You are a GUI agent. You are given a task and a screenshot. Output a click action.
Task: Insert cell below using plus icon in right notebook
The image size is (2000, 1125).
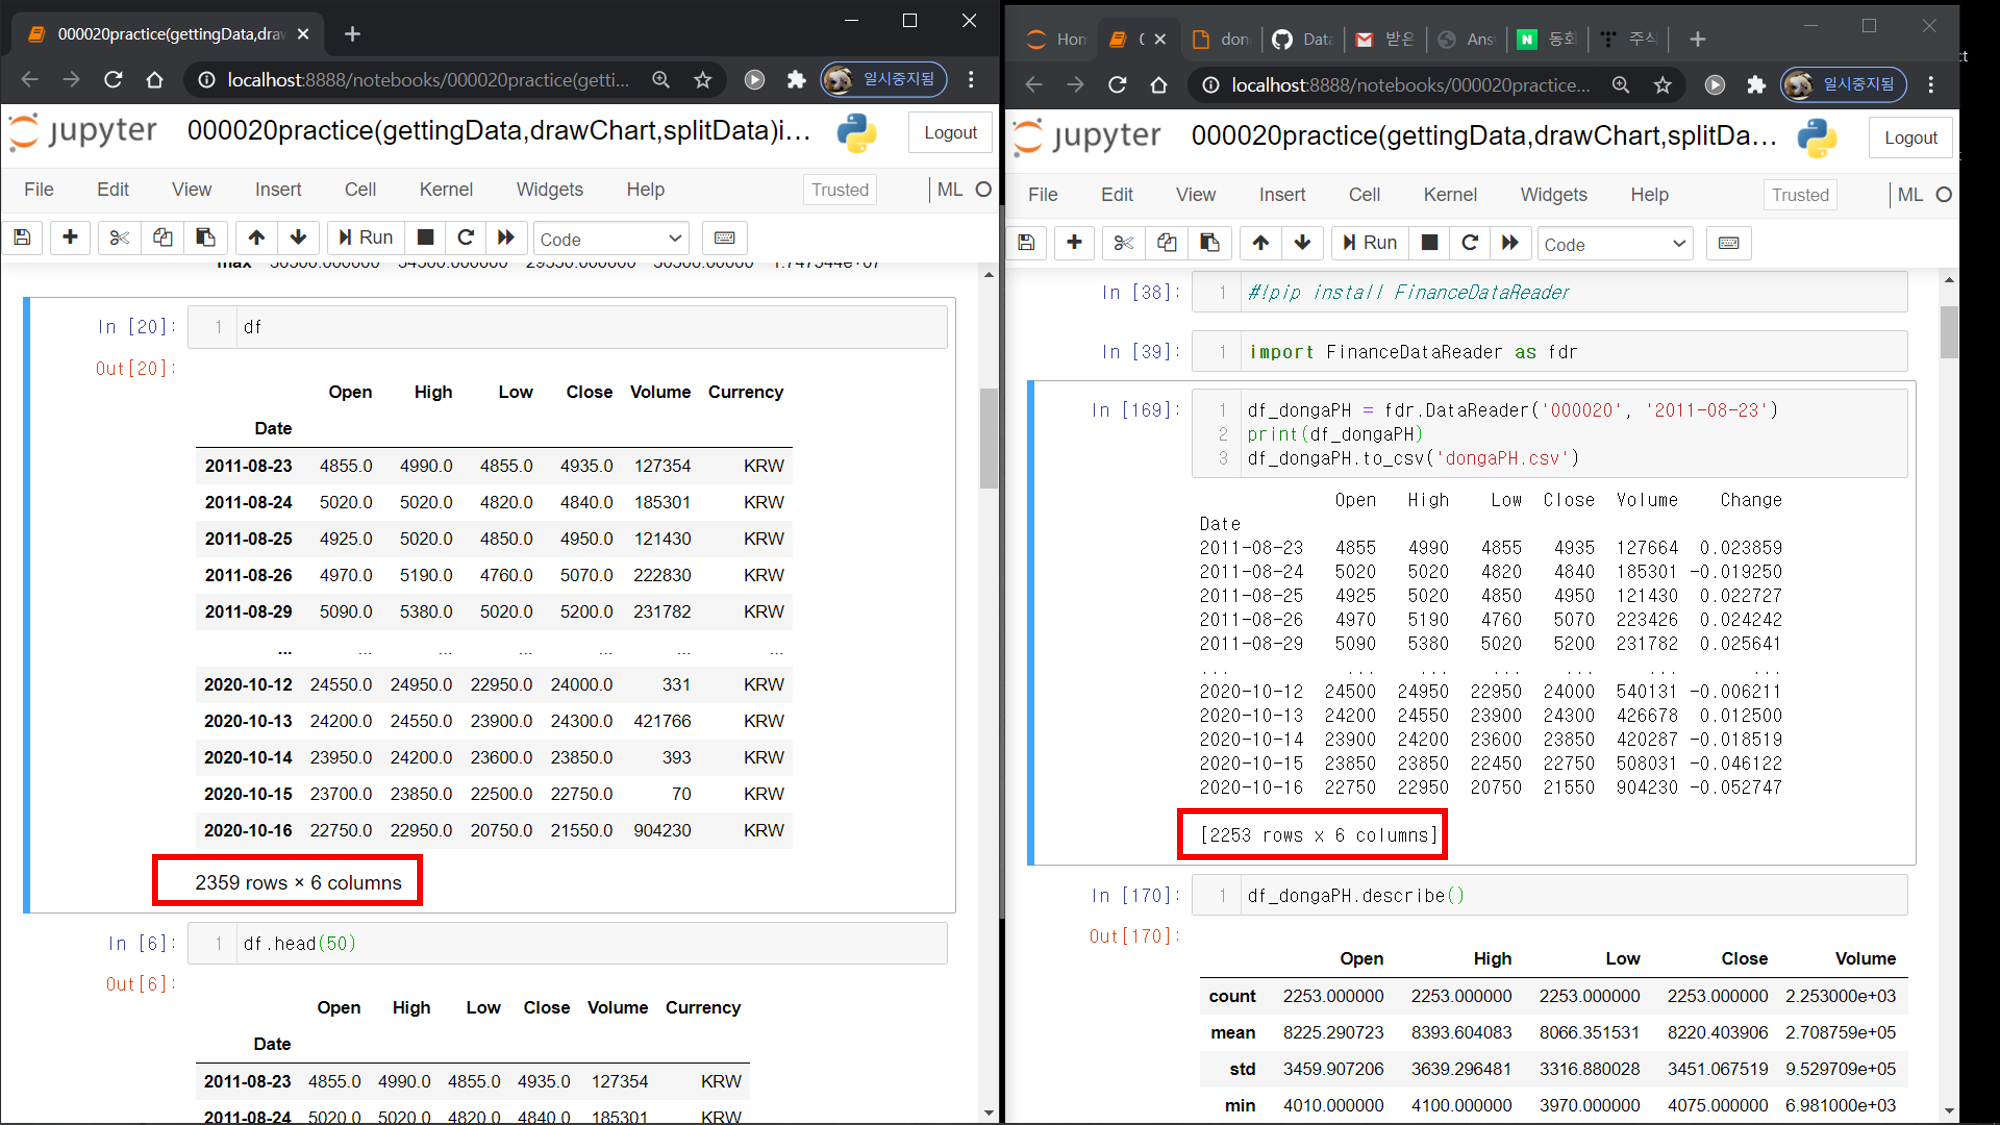[x=1074, y=243]
